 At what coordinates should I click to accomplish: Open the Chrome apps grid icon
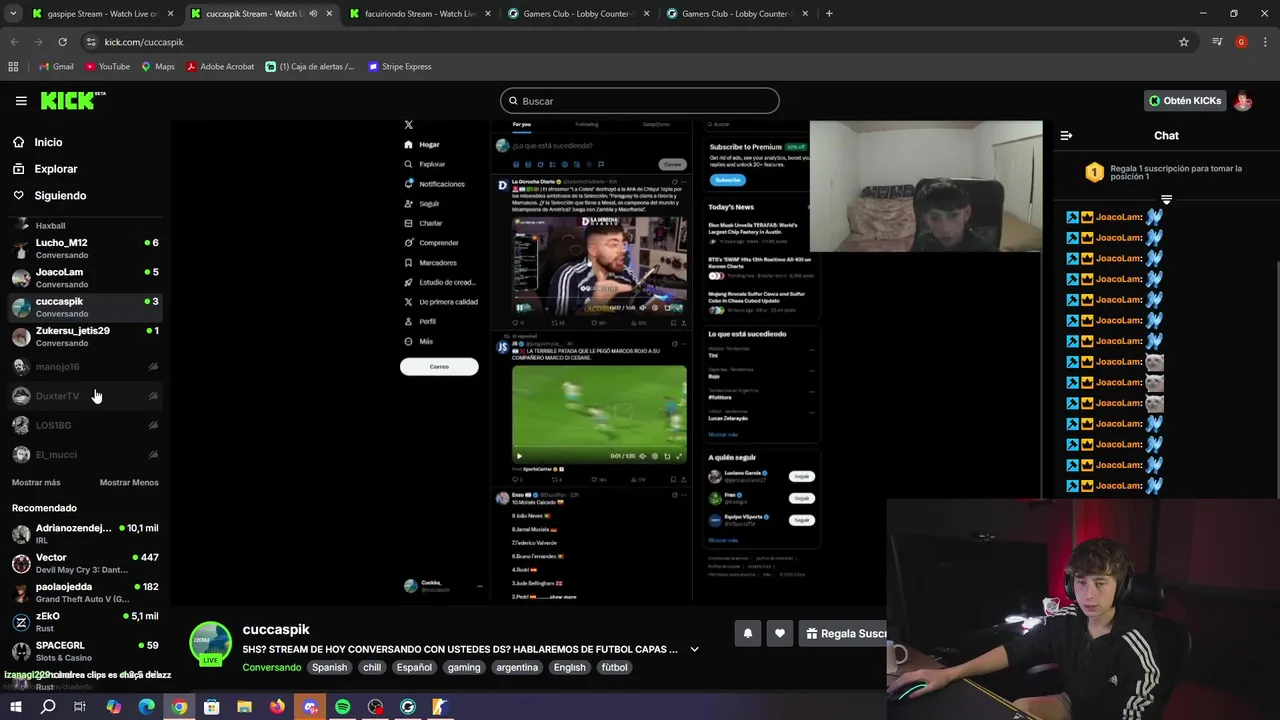coord(13,67)
